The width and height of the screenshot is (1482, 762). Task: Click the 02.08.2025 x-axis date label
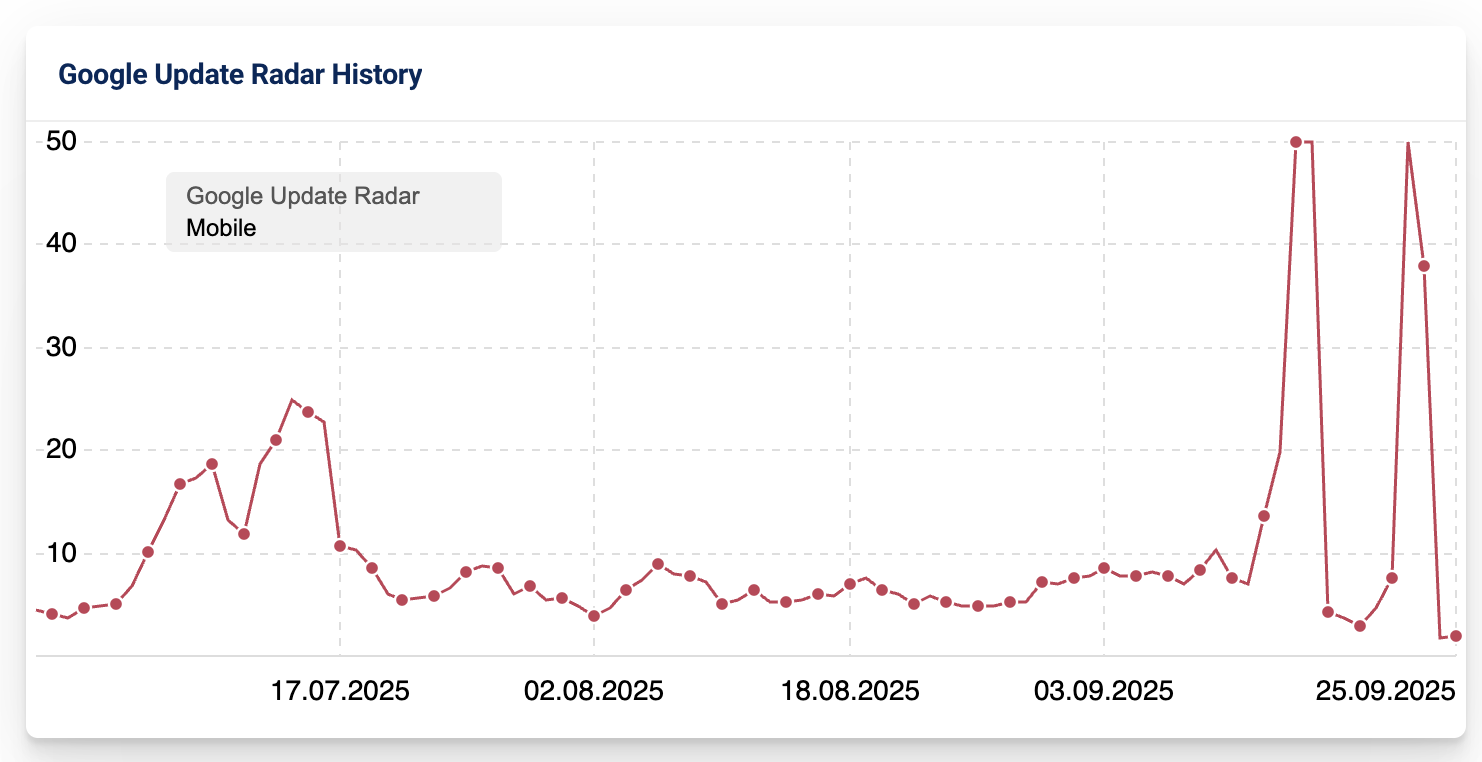[594, 692]
